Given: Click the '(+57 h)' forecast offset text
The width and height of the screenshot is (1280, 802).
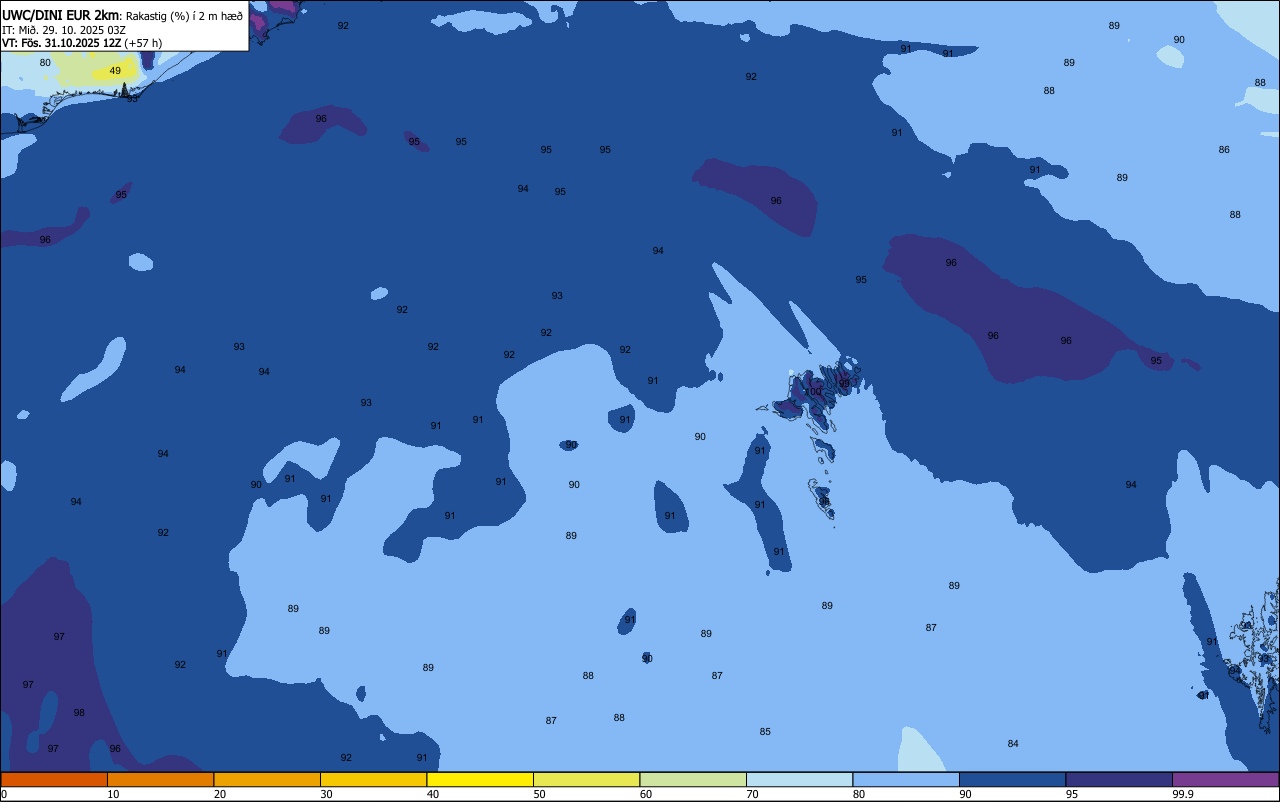Looking at the screenshot, I should click(x=143, y=43).
